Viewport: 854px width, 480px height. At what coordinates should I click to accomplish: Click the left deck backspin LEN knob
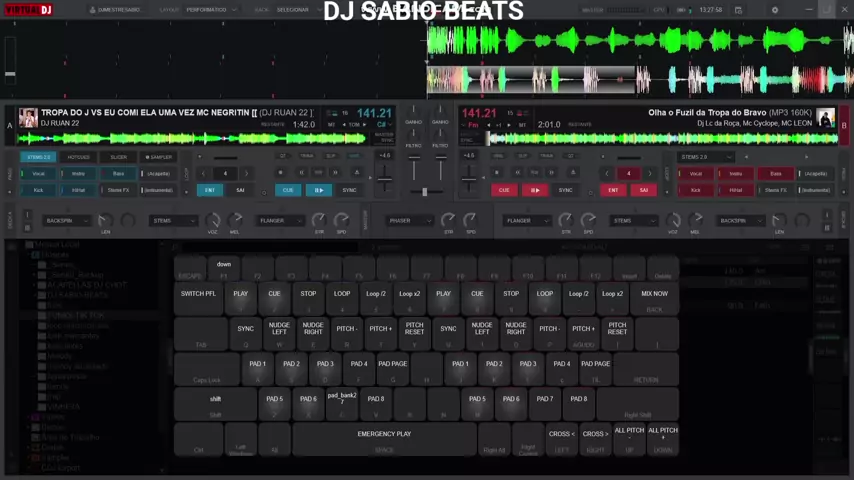click(x=105, y=221)
